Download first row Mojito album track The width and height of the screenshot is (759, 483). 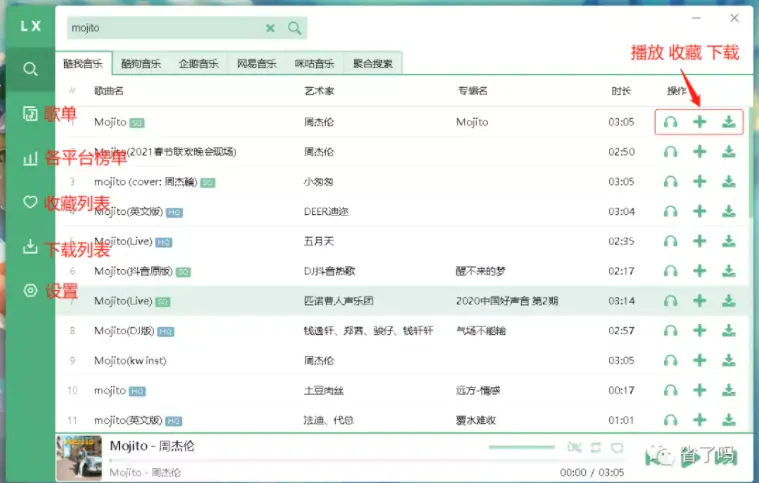click(729, 122)
